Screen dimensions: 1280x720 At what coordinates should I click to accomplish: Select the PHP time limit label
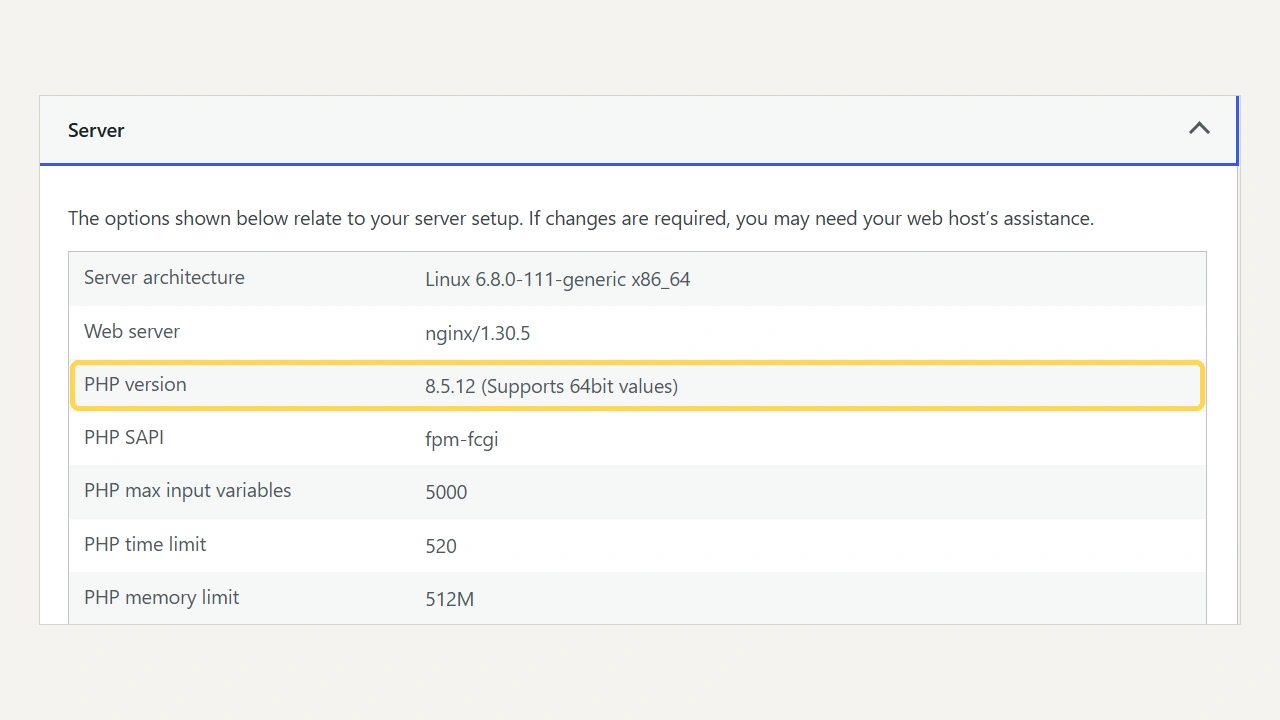[x=145, y=545]
